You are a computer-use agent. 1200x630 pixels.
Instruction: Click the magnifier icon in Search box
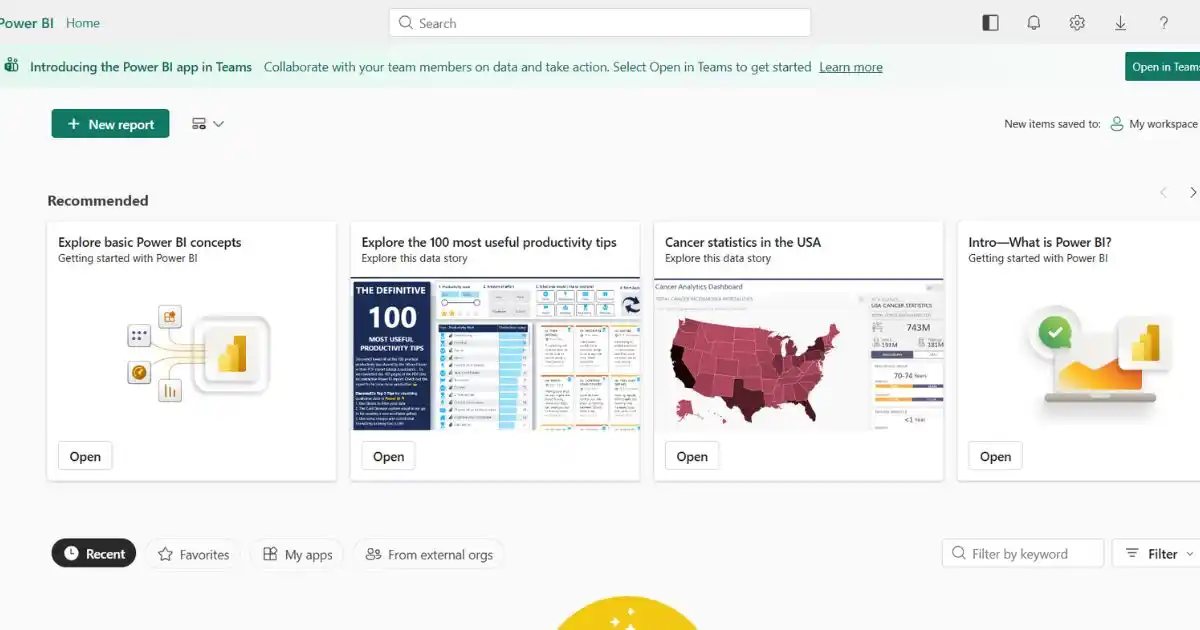(x=406, y=23)
